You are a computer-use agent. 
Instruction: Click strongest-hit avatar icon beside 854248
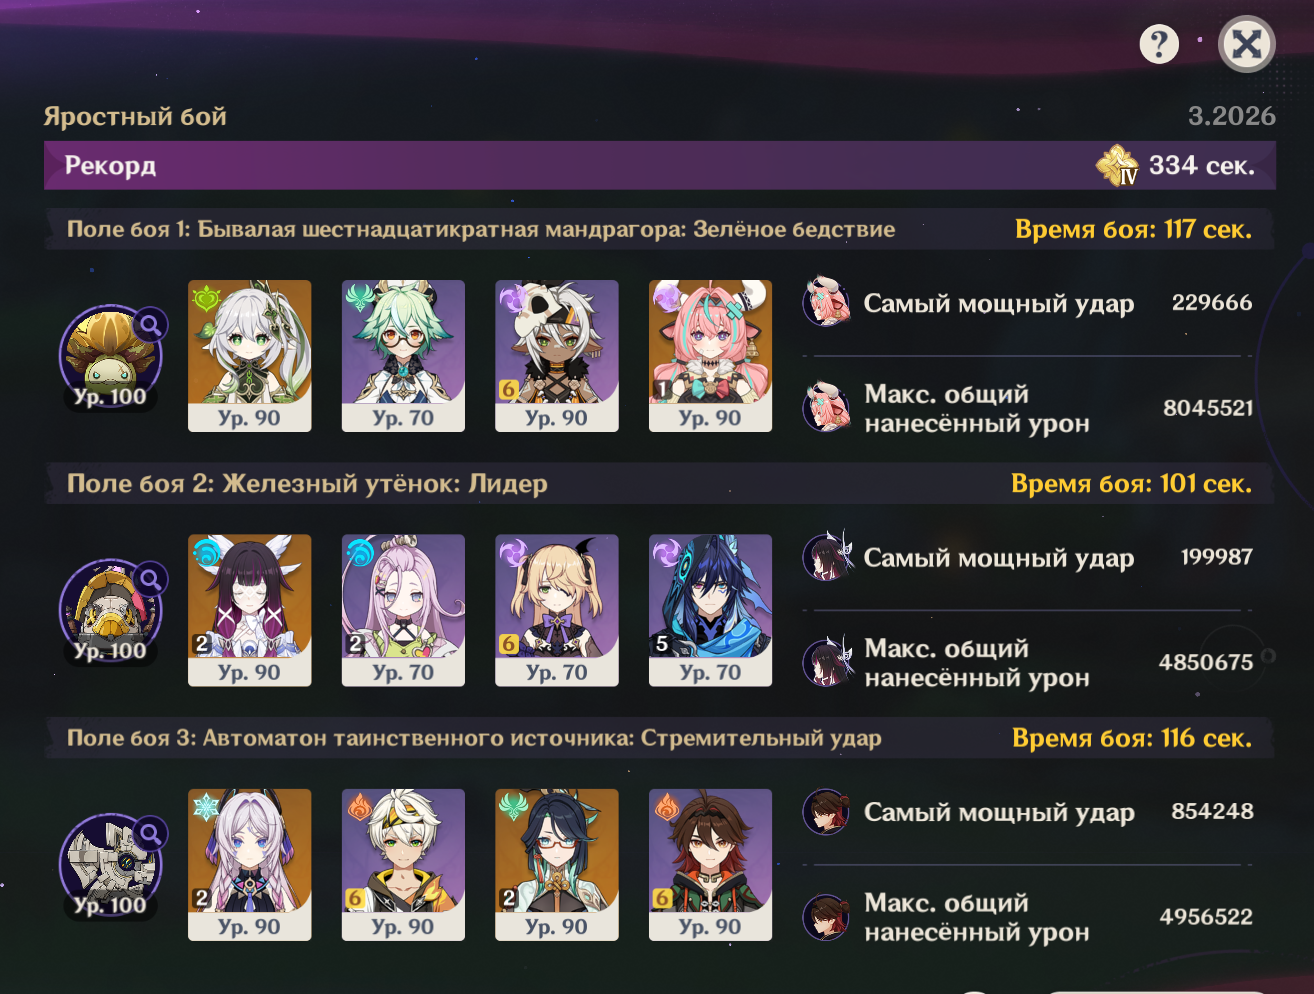click(x=827, y=811)
